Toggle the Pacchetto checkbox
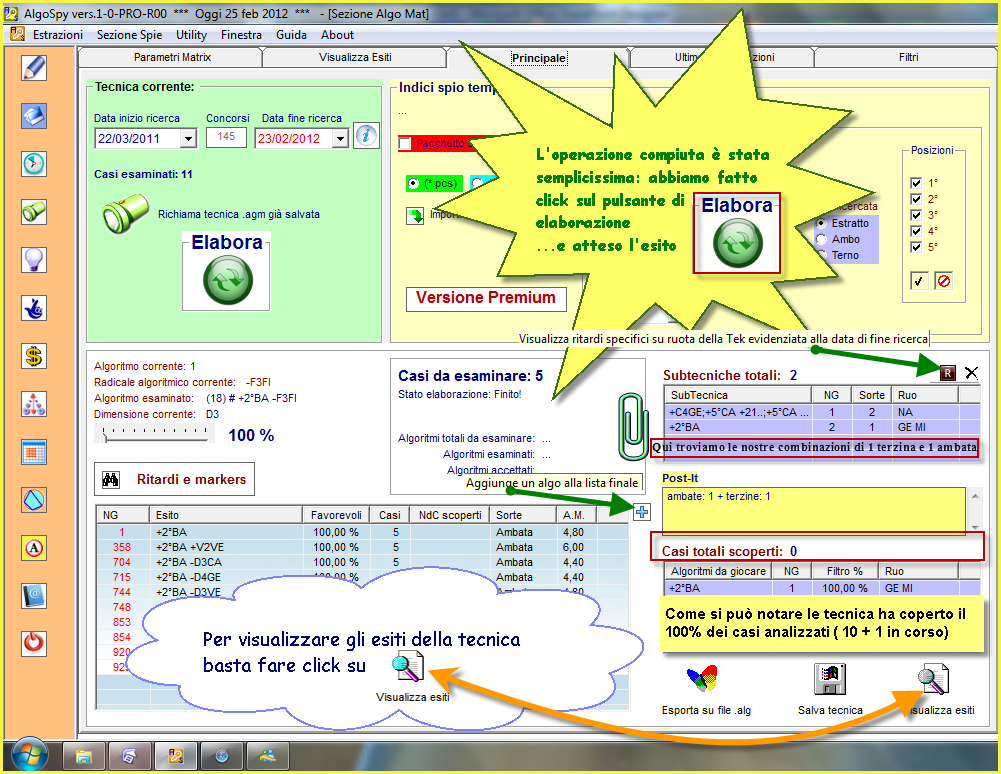 (404, 144)
